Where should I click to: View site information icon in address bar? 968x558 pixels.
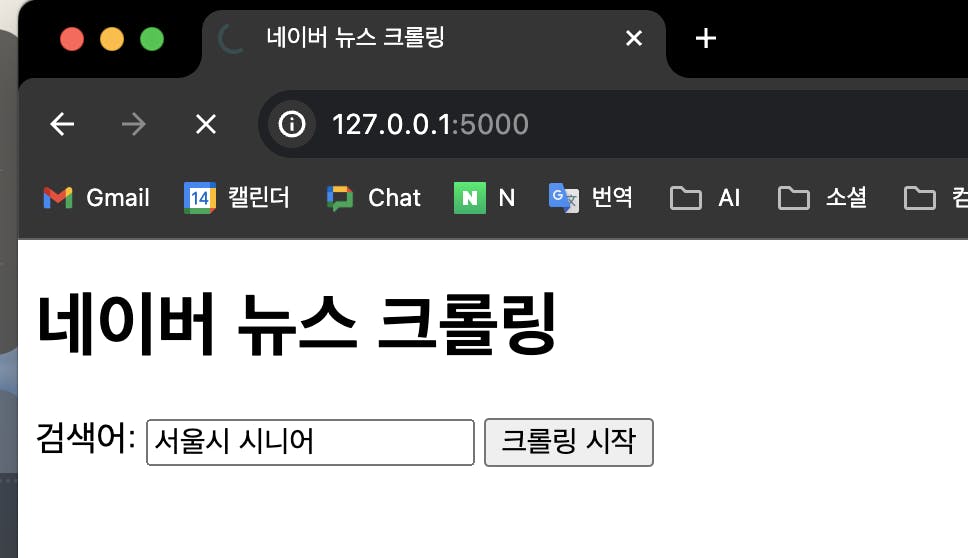[291, 124]
